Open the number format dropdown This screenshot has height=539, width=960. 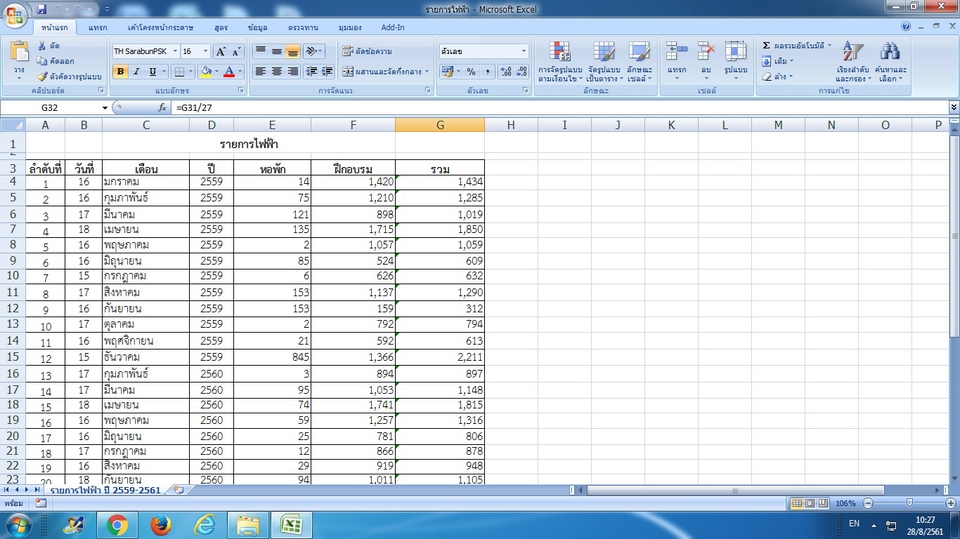(523, 51)
